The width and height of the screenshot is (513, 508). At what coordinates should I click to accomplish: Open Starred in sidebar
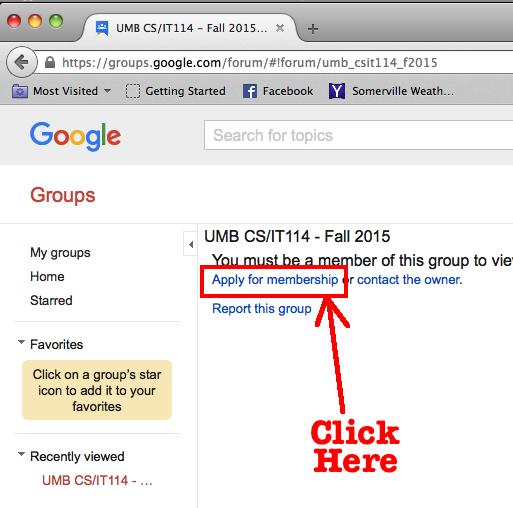(x=51, y=300)
